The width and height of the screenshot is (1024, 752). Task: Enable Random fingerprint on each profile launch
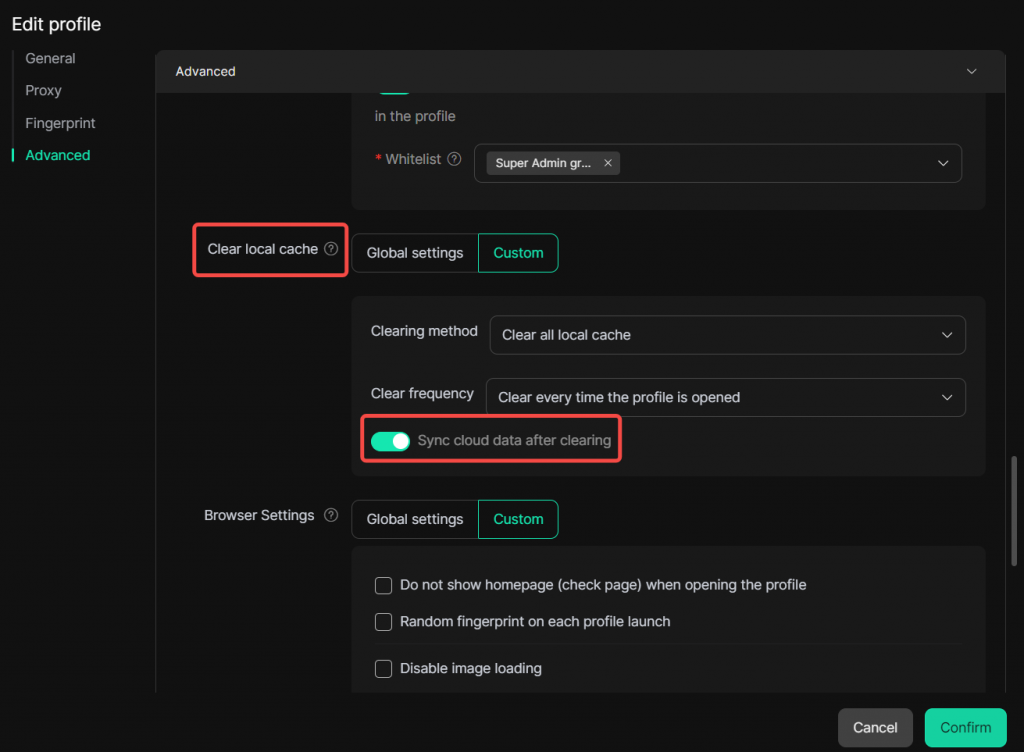click(383, 622)
